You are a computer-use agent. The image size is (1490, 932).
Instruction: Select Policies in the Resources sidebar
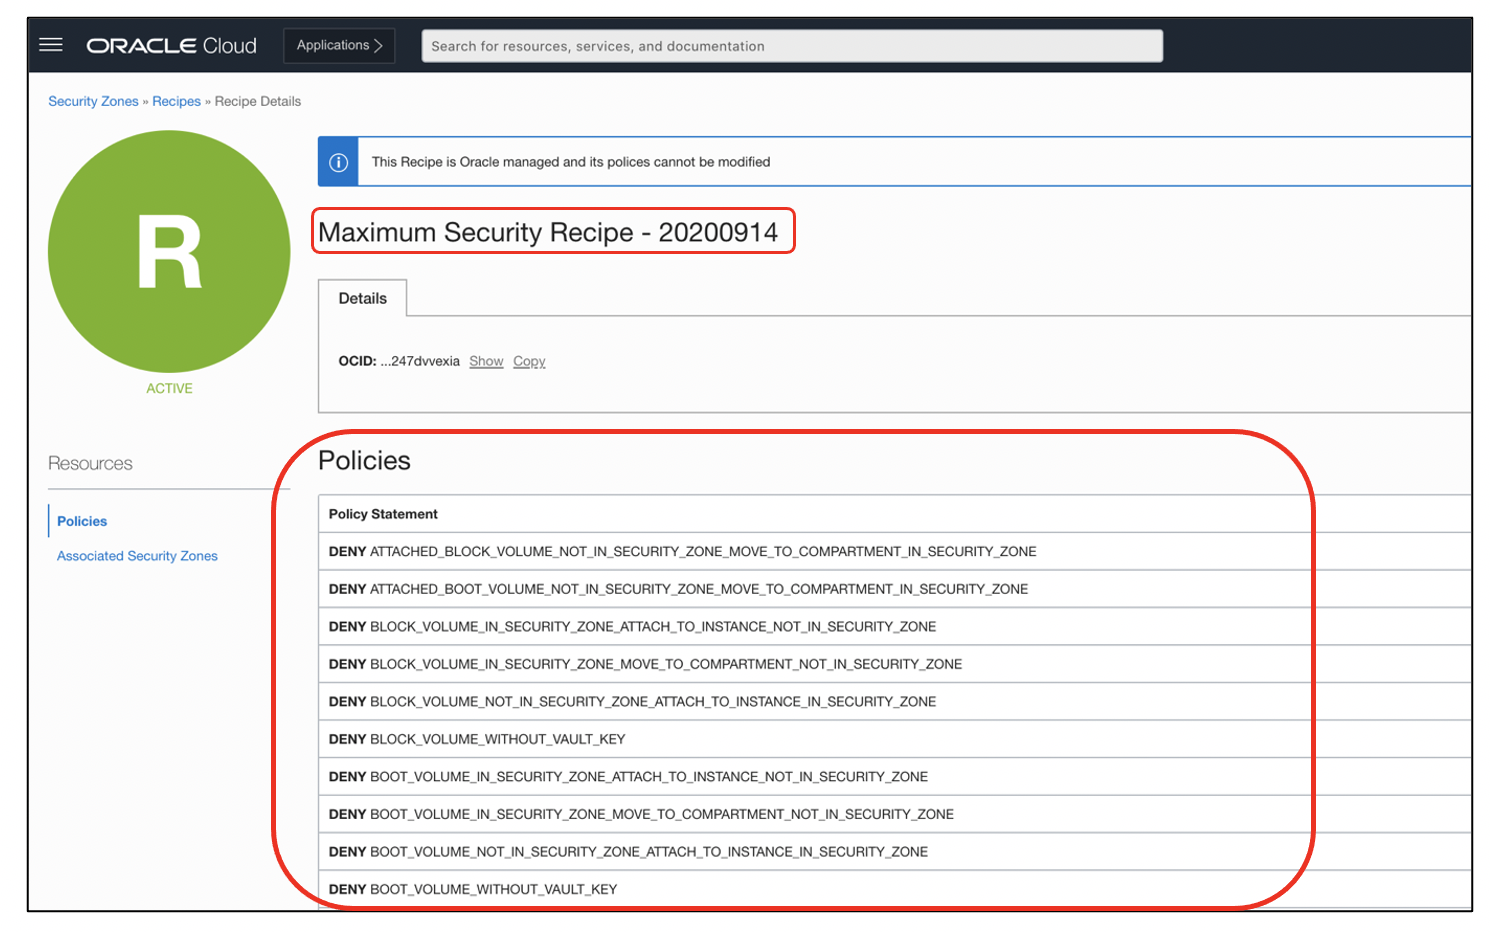pos(81,521)
